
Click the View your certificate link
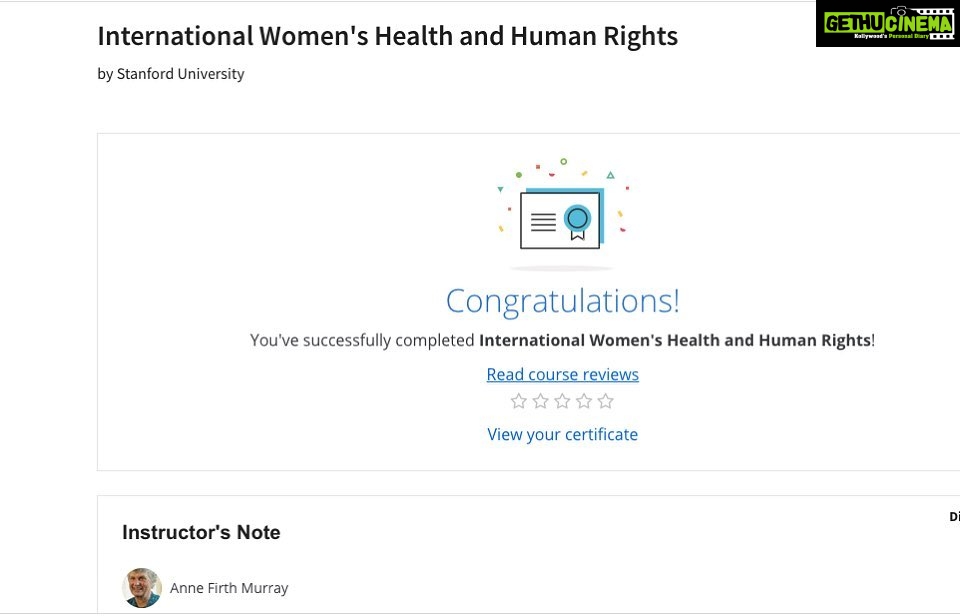tap(562, 434)
